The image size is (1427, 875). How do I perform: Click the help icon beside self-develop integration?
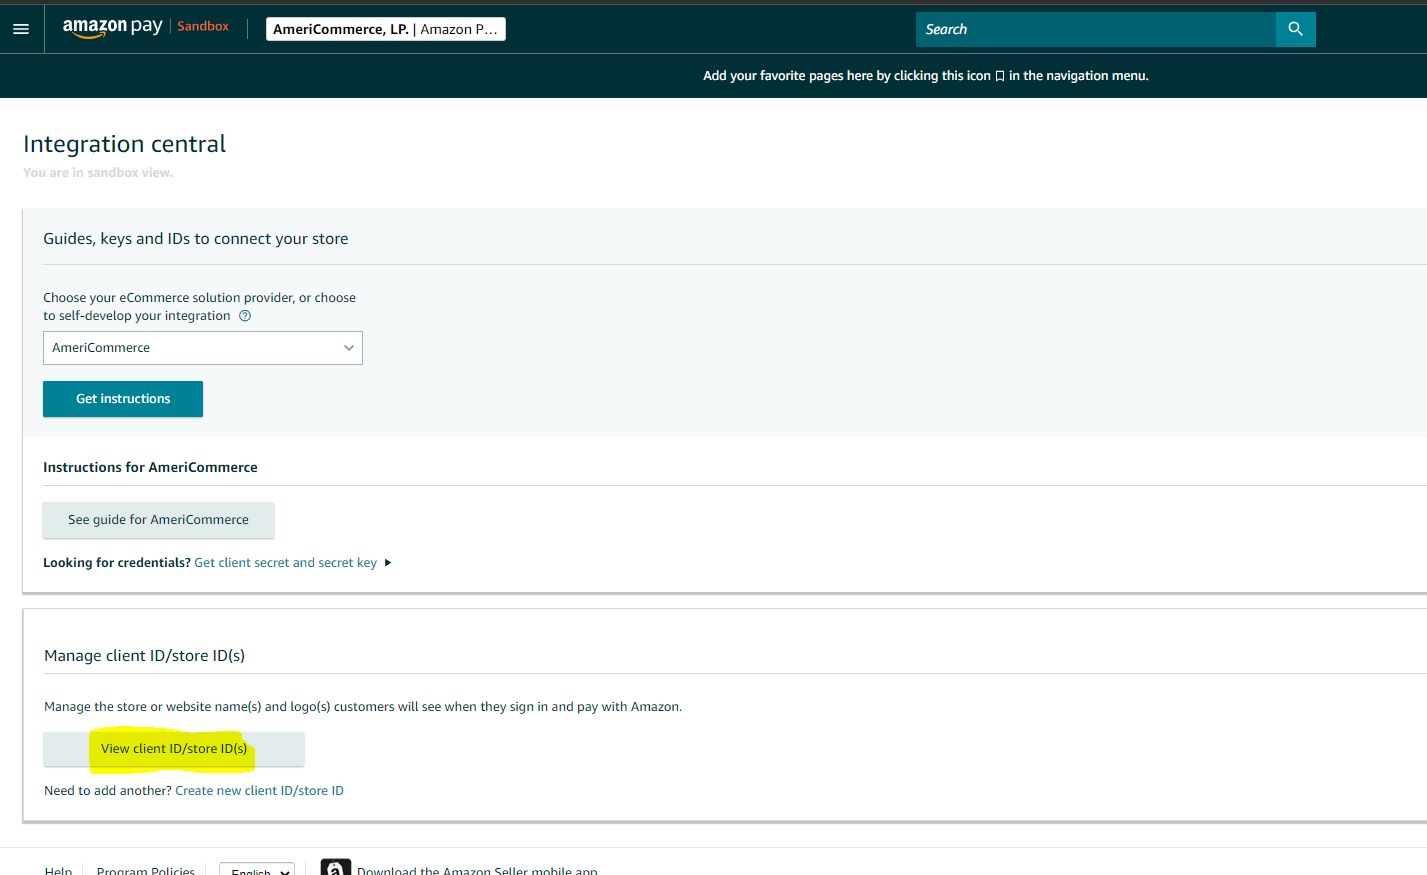tap(245, 316)
